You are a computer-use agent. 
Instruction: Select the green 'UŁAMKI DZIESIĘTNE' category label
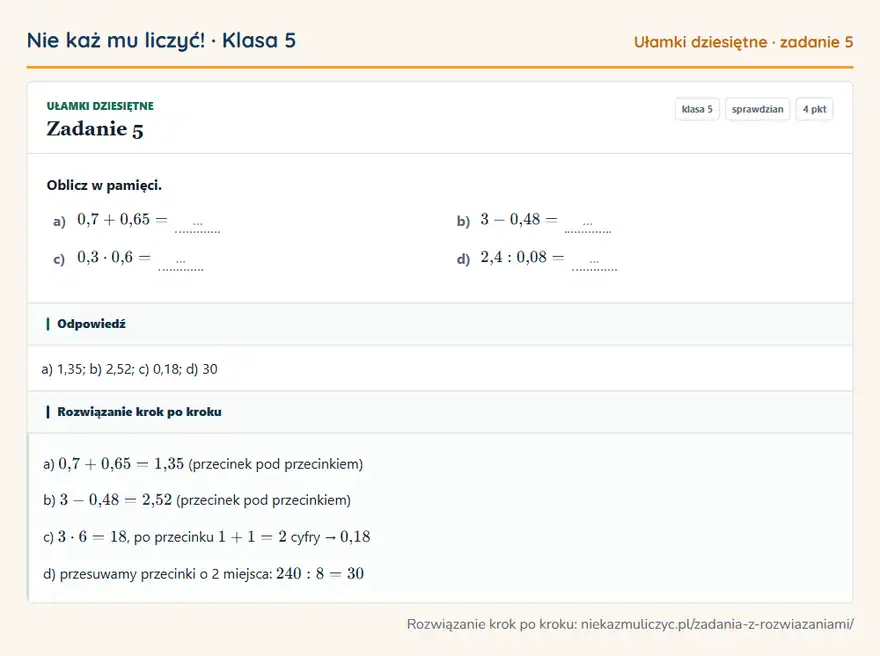click(x=100, y=106)
